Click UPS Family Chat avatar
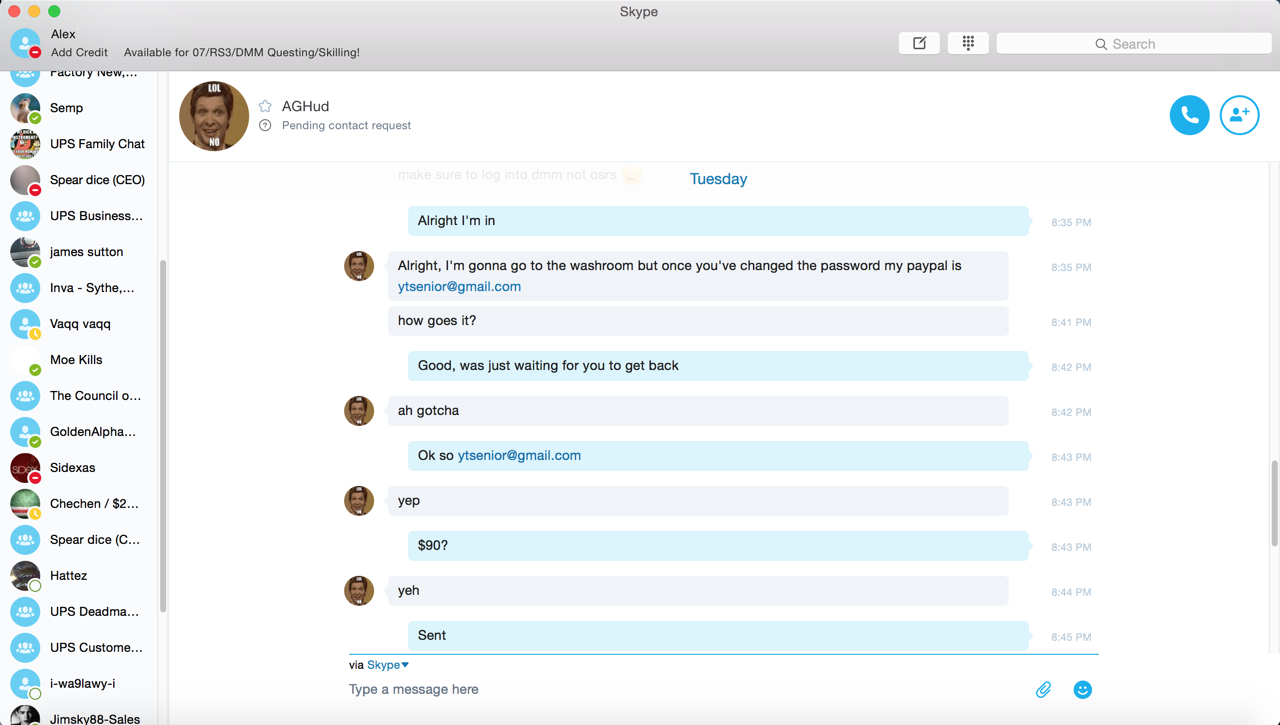Viewport: 1280px width, 725px height. coord(25,144)
